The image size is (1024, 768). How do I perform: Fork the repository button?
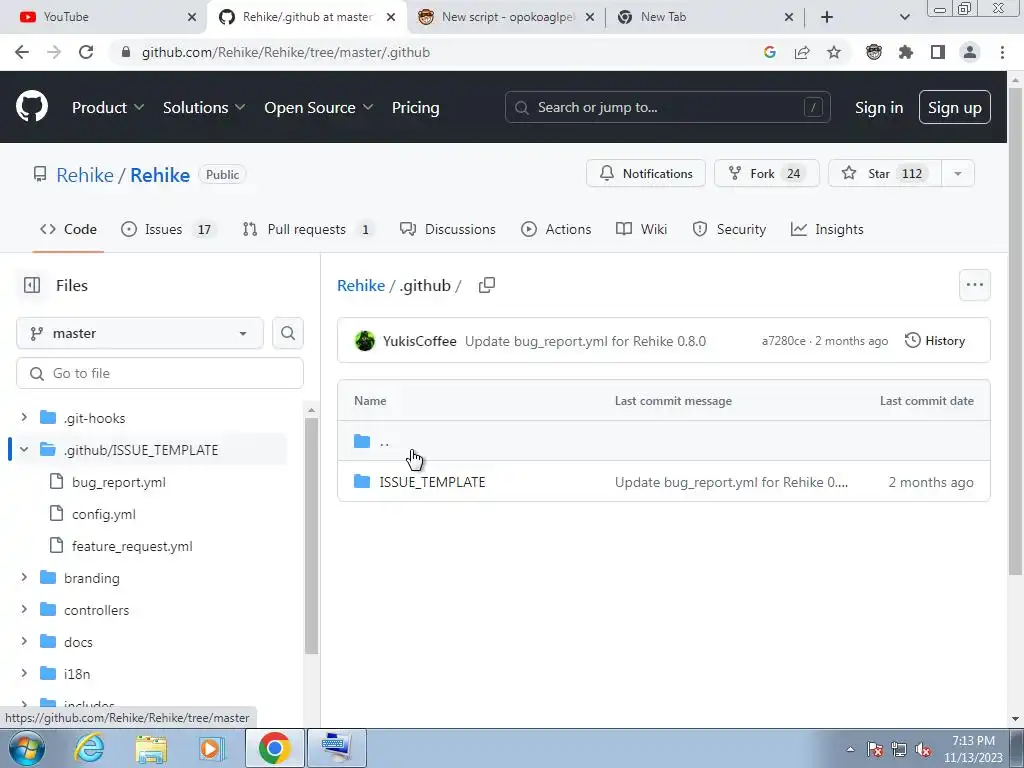pyautogui.click(x=766, y=174)
